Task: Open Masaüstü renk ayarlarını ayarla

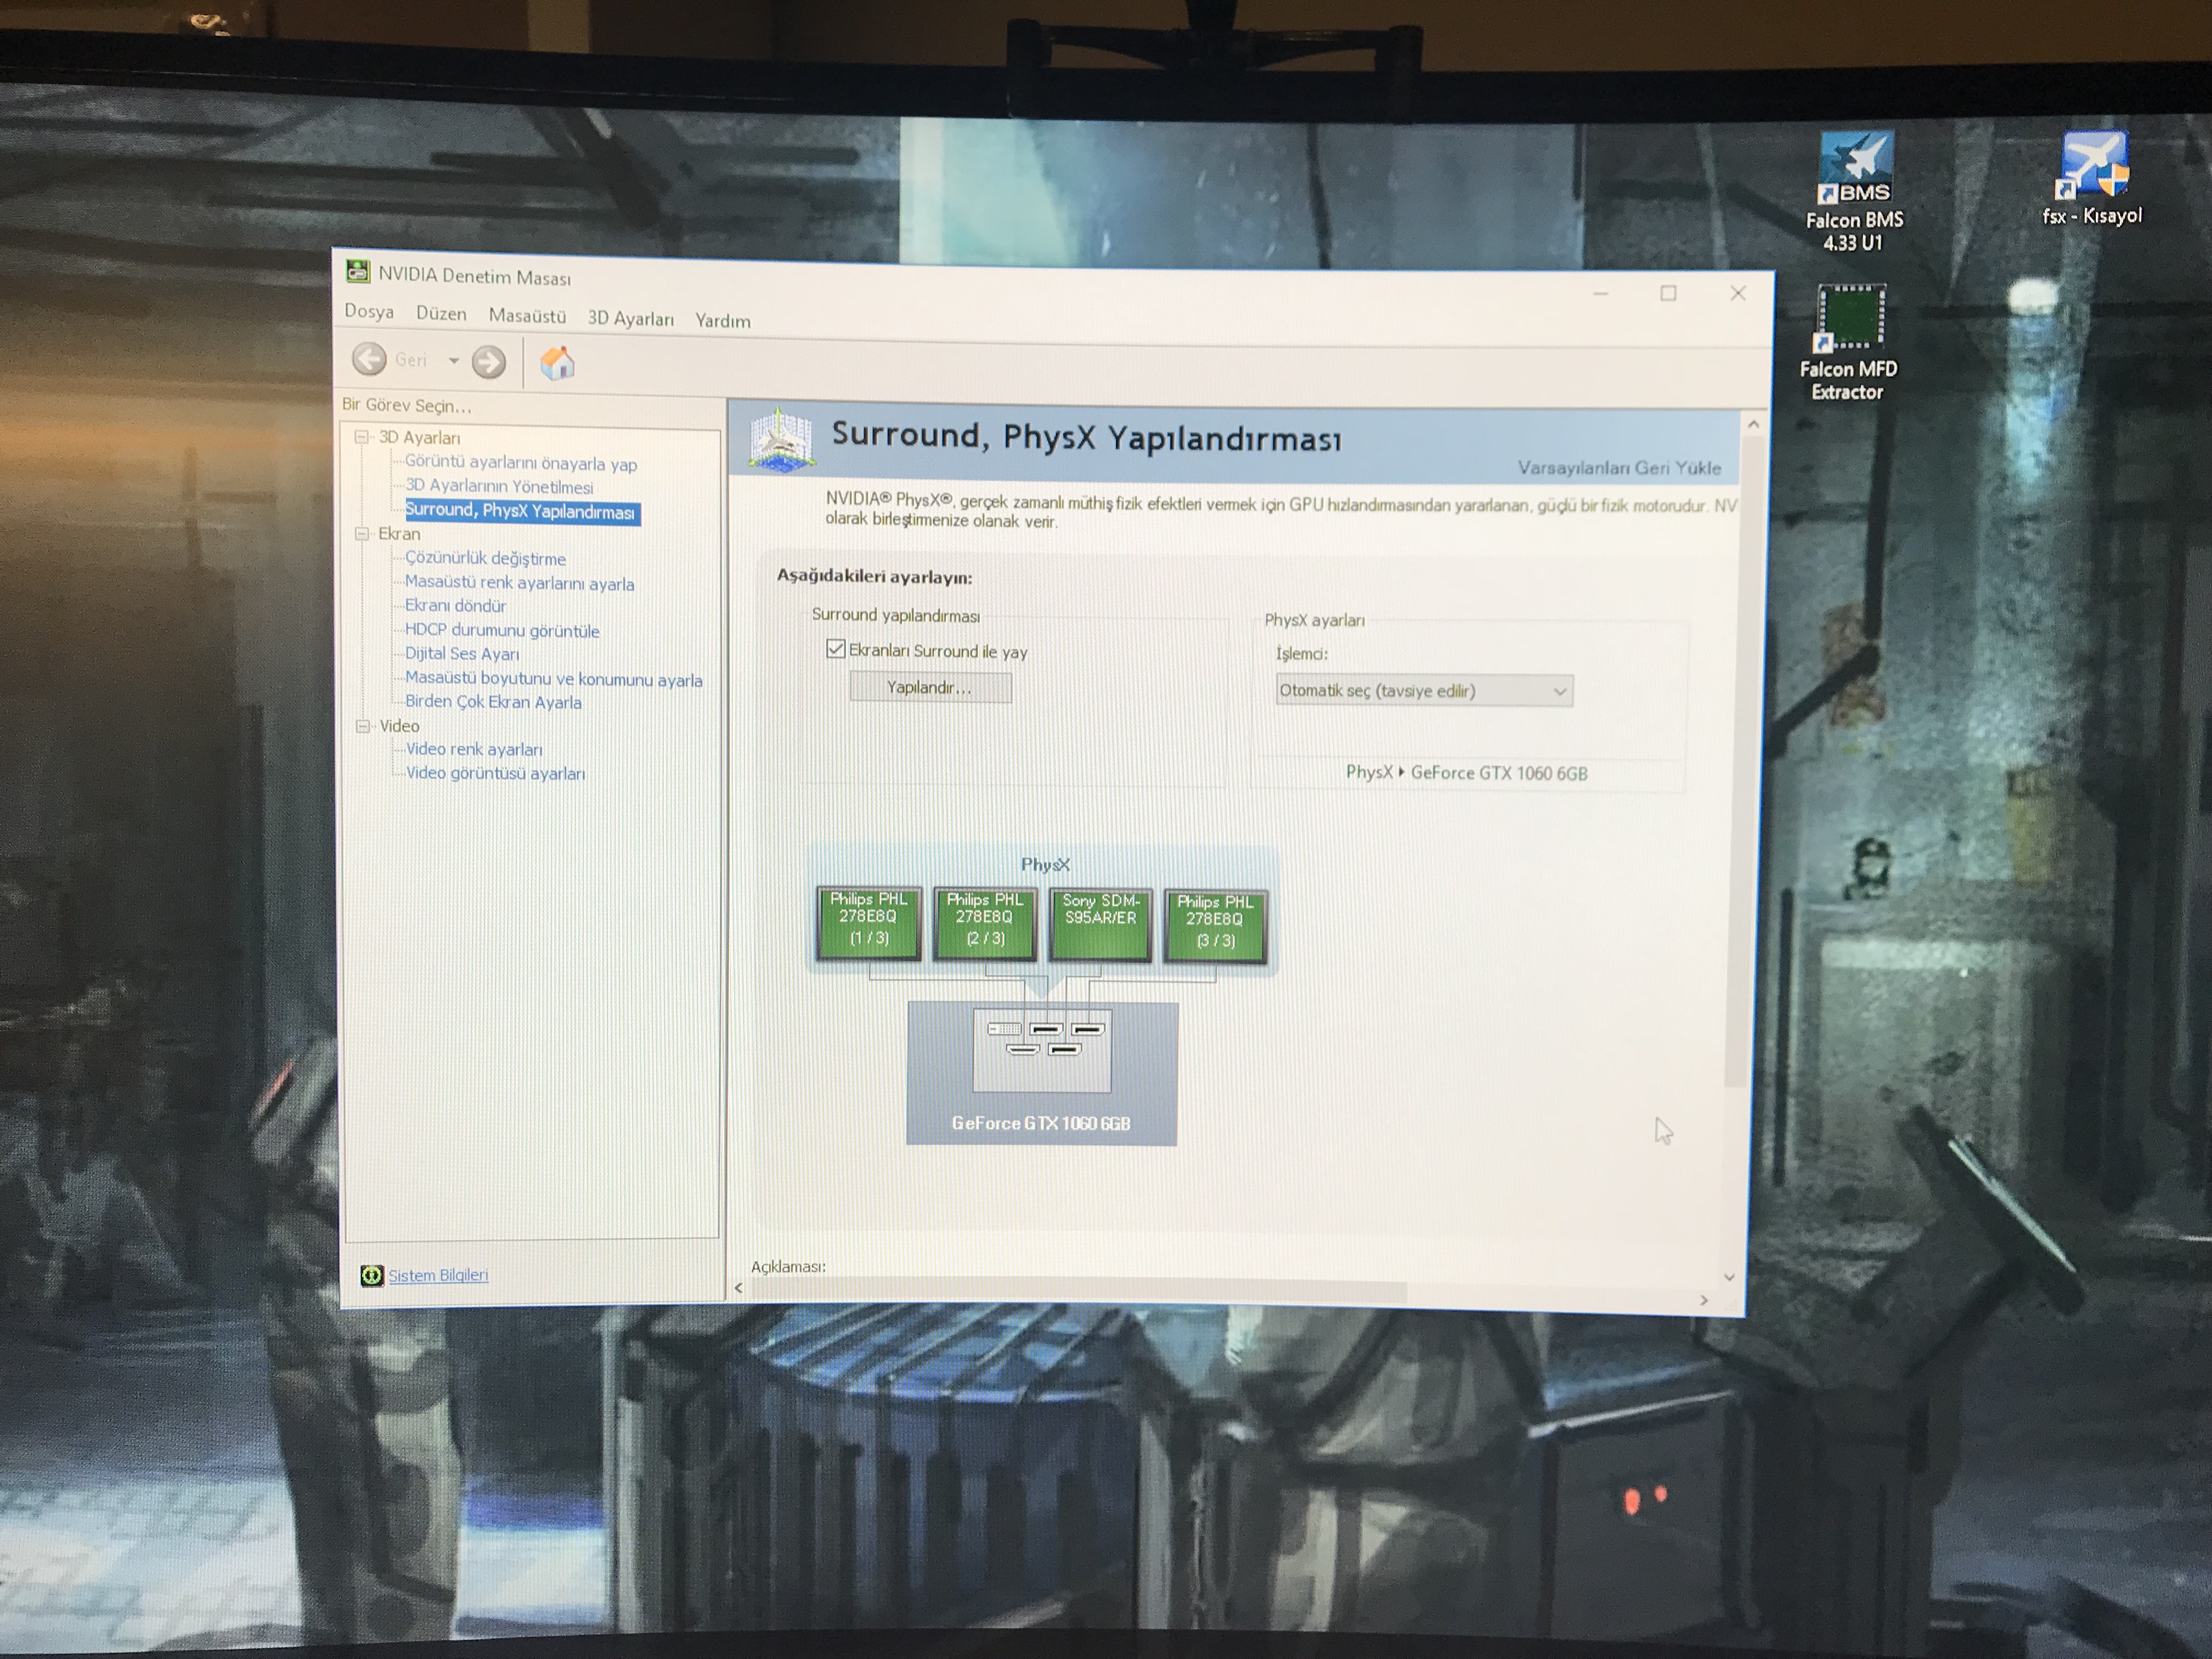Action: click(x=519, y=583)
